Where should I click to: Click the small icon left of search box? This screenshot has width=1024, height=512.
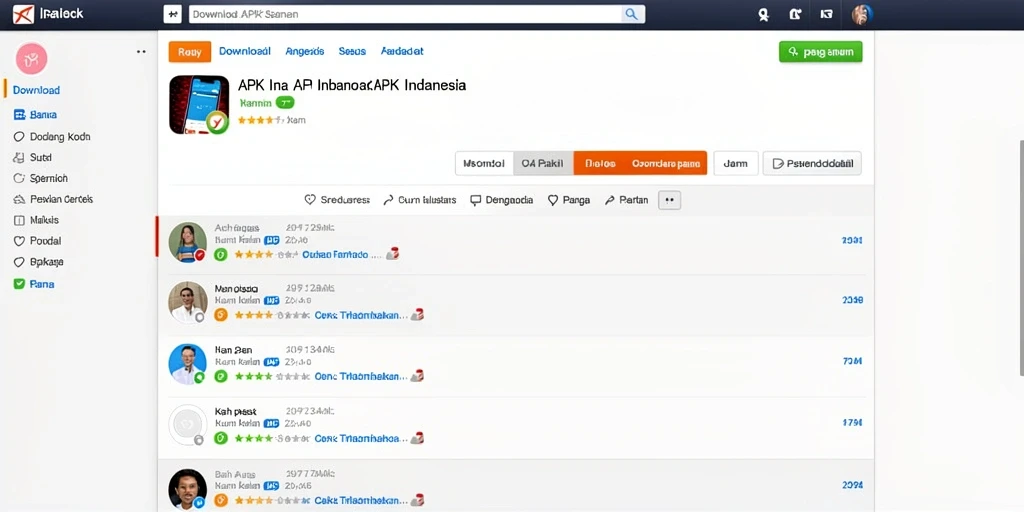172,14
